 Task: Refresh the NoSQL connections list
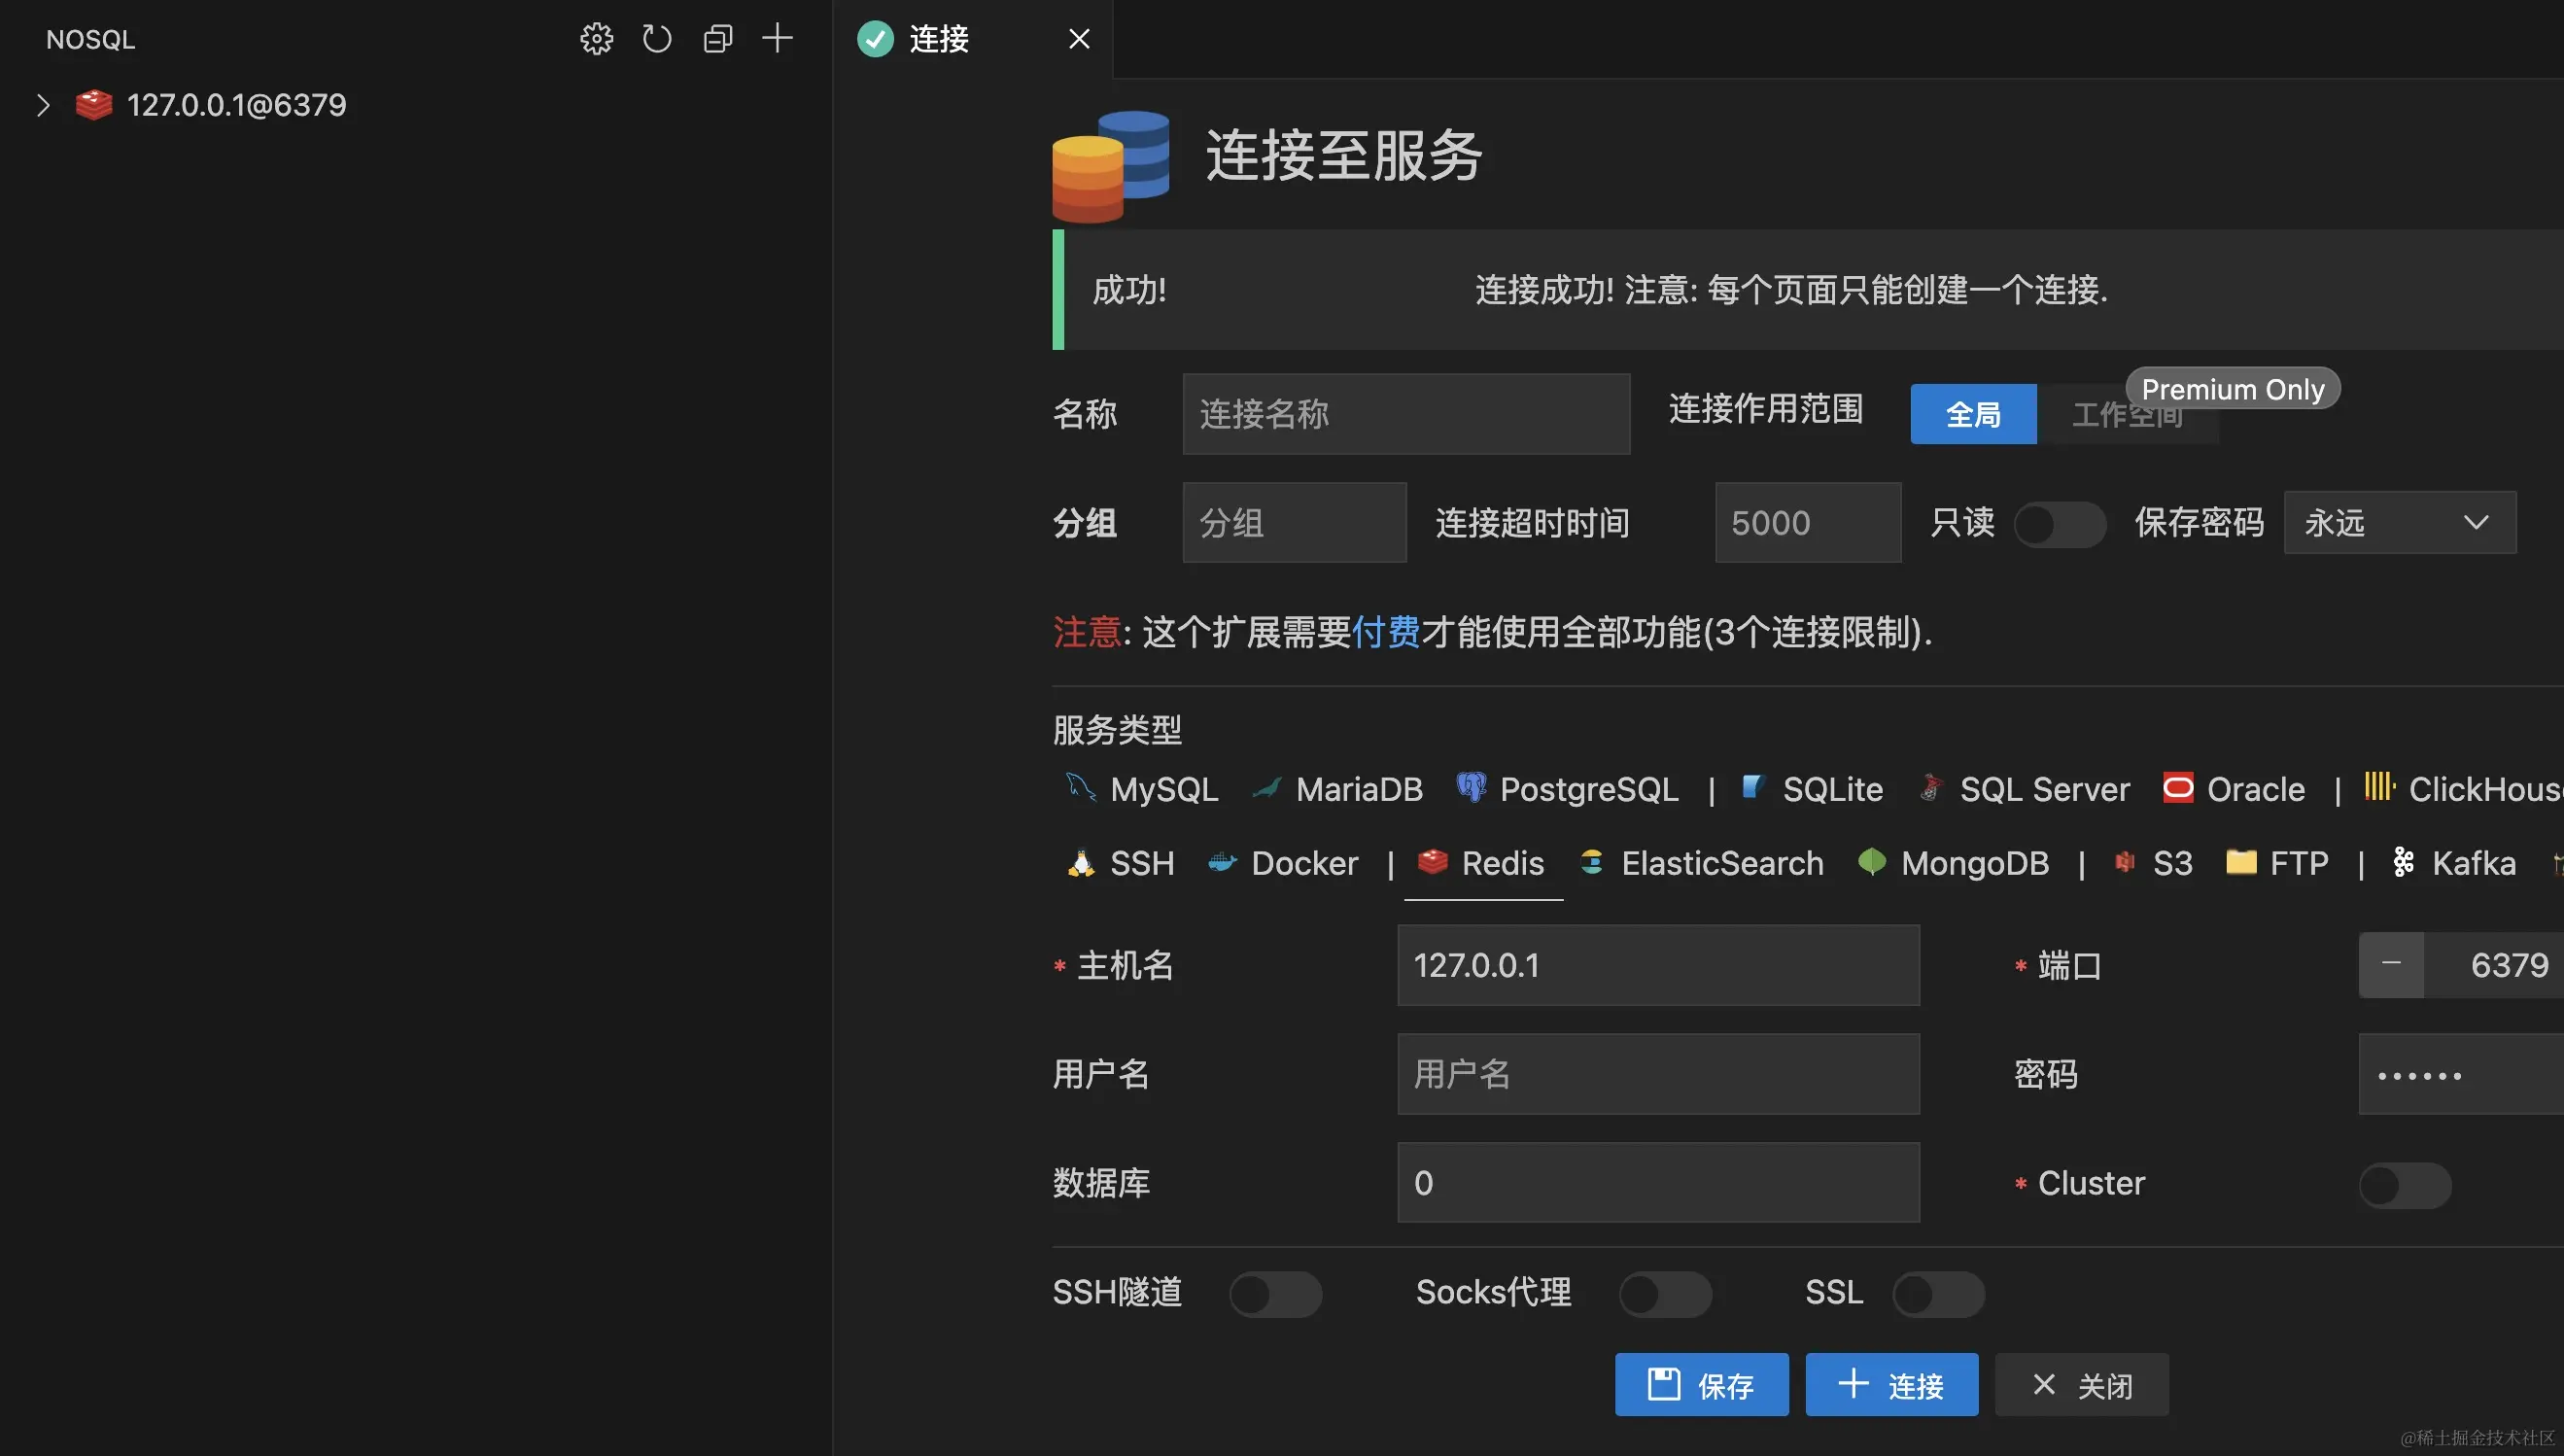point(657,39)
